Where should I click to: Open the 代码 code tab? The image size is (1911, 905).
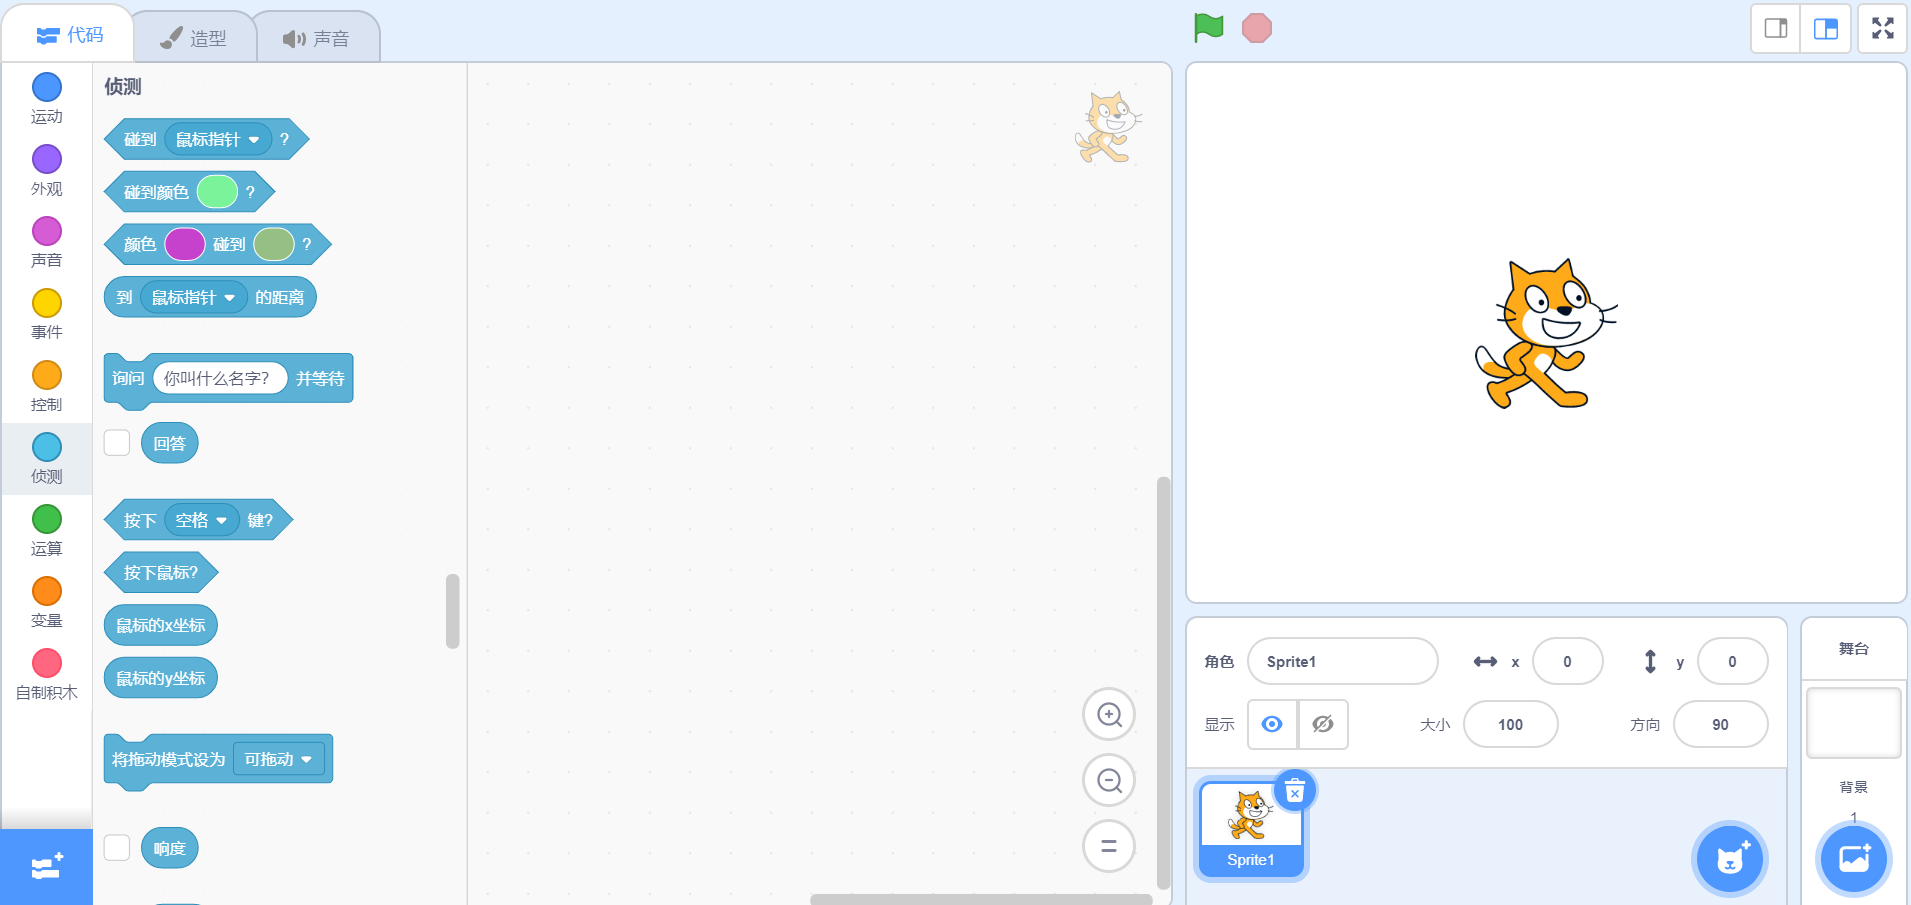click(70, 35)
